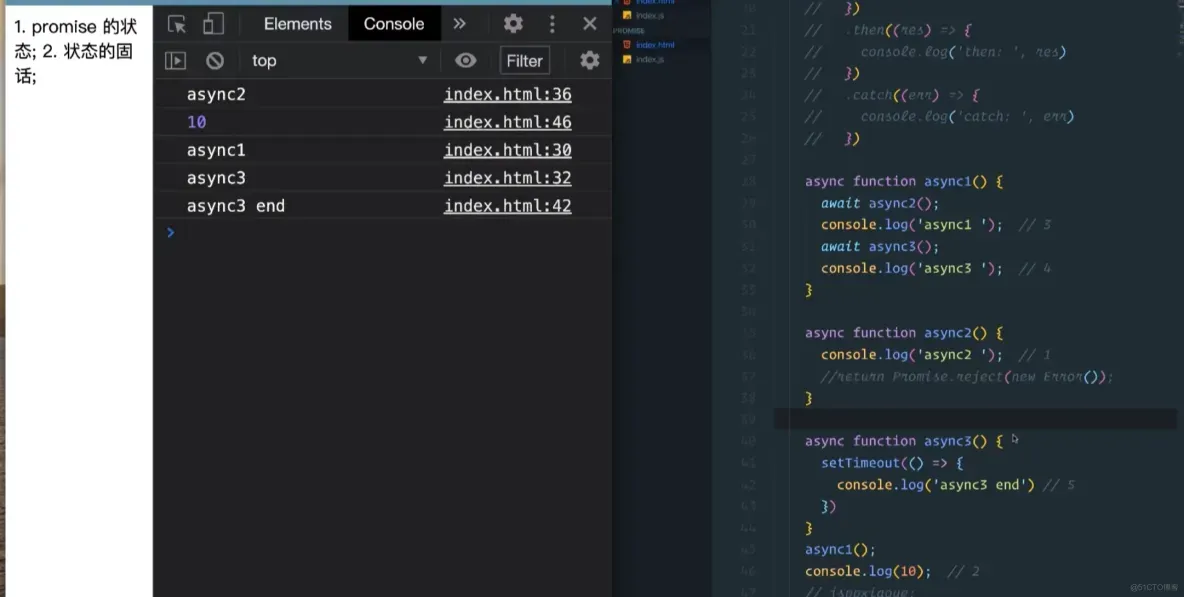This screenshot has height=597, width=1184.
Task: Open DevTools settings gear in top bar
Action: [x=513, y=24]
